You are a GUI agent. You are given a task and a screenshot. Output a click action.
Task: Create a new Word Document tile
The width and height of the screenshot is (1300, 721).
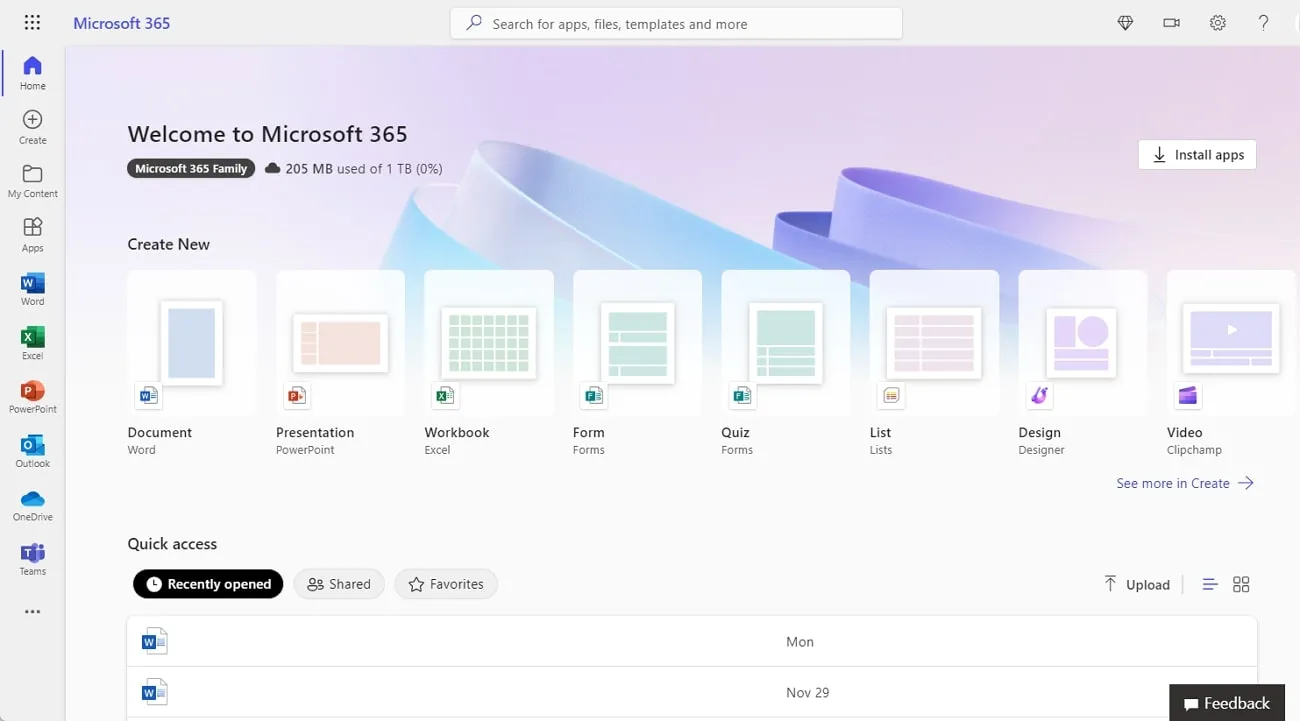(x=191, y=343)
